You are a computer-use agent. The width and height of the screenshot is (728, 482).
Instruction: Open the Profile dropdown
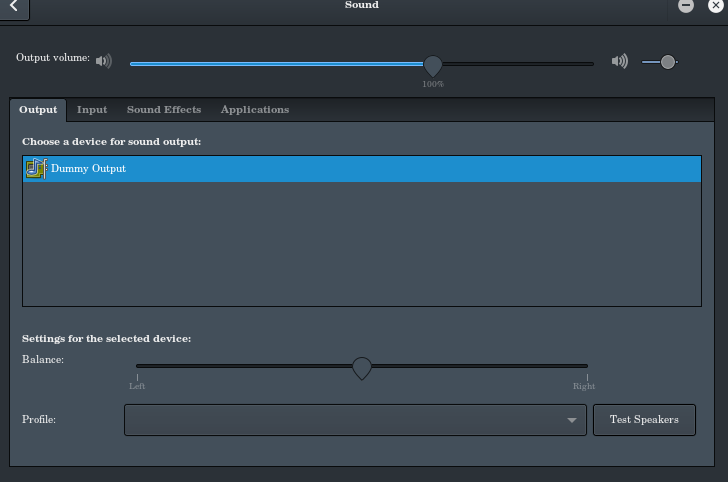pyautogui.click(x=355, y=420)
